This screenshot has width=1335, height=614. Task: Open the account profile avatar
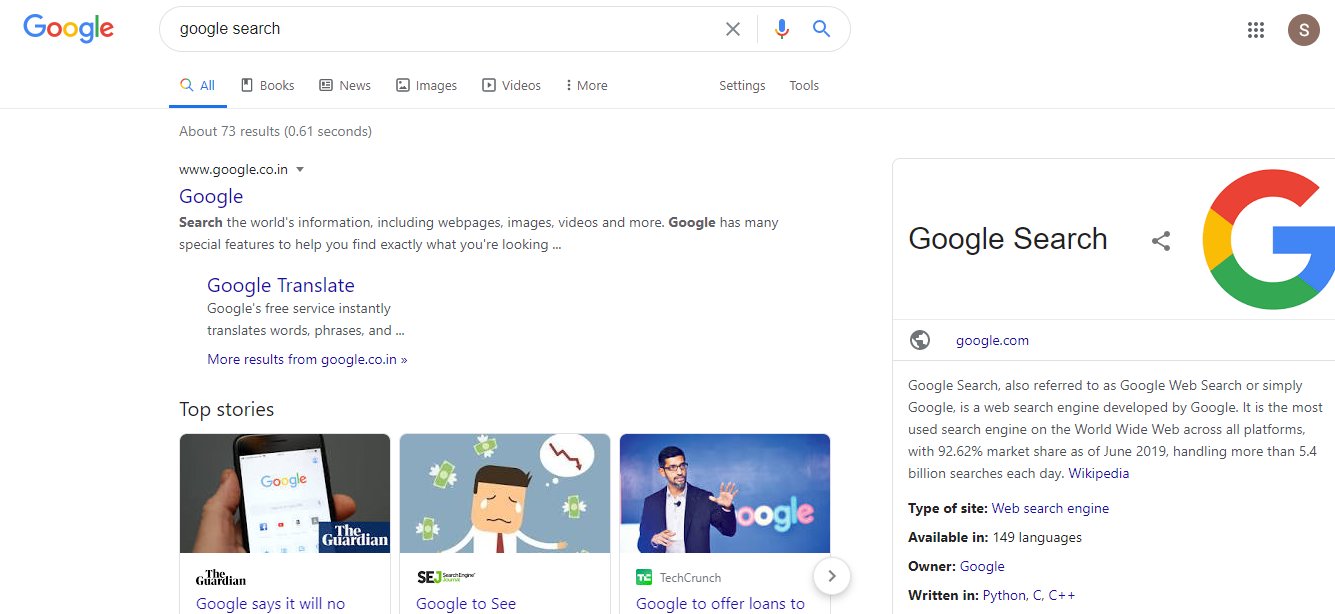[x=1303, y=30]
